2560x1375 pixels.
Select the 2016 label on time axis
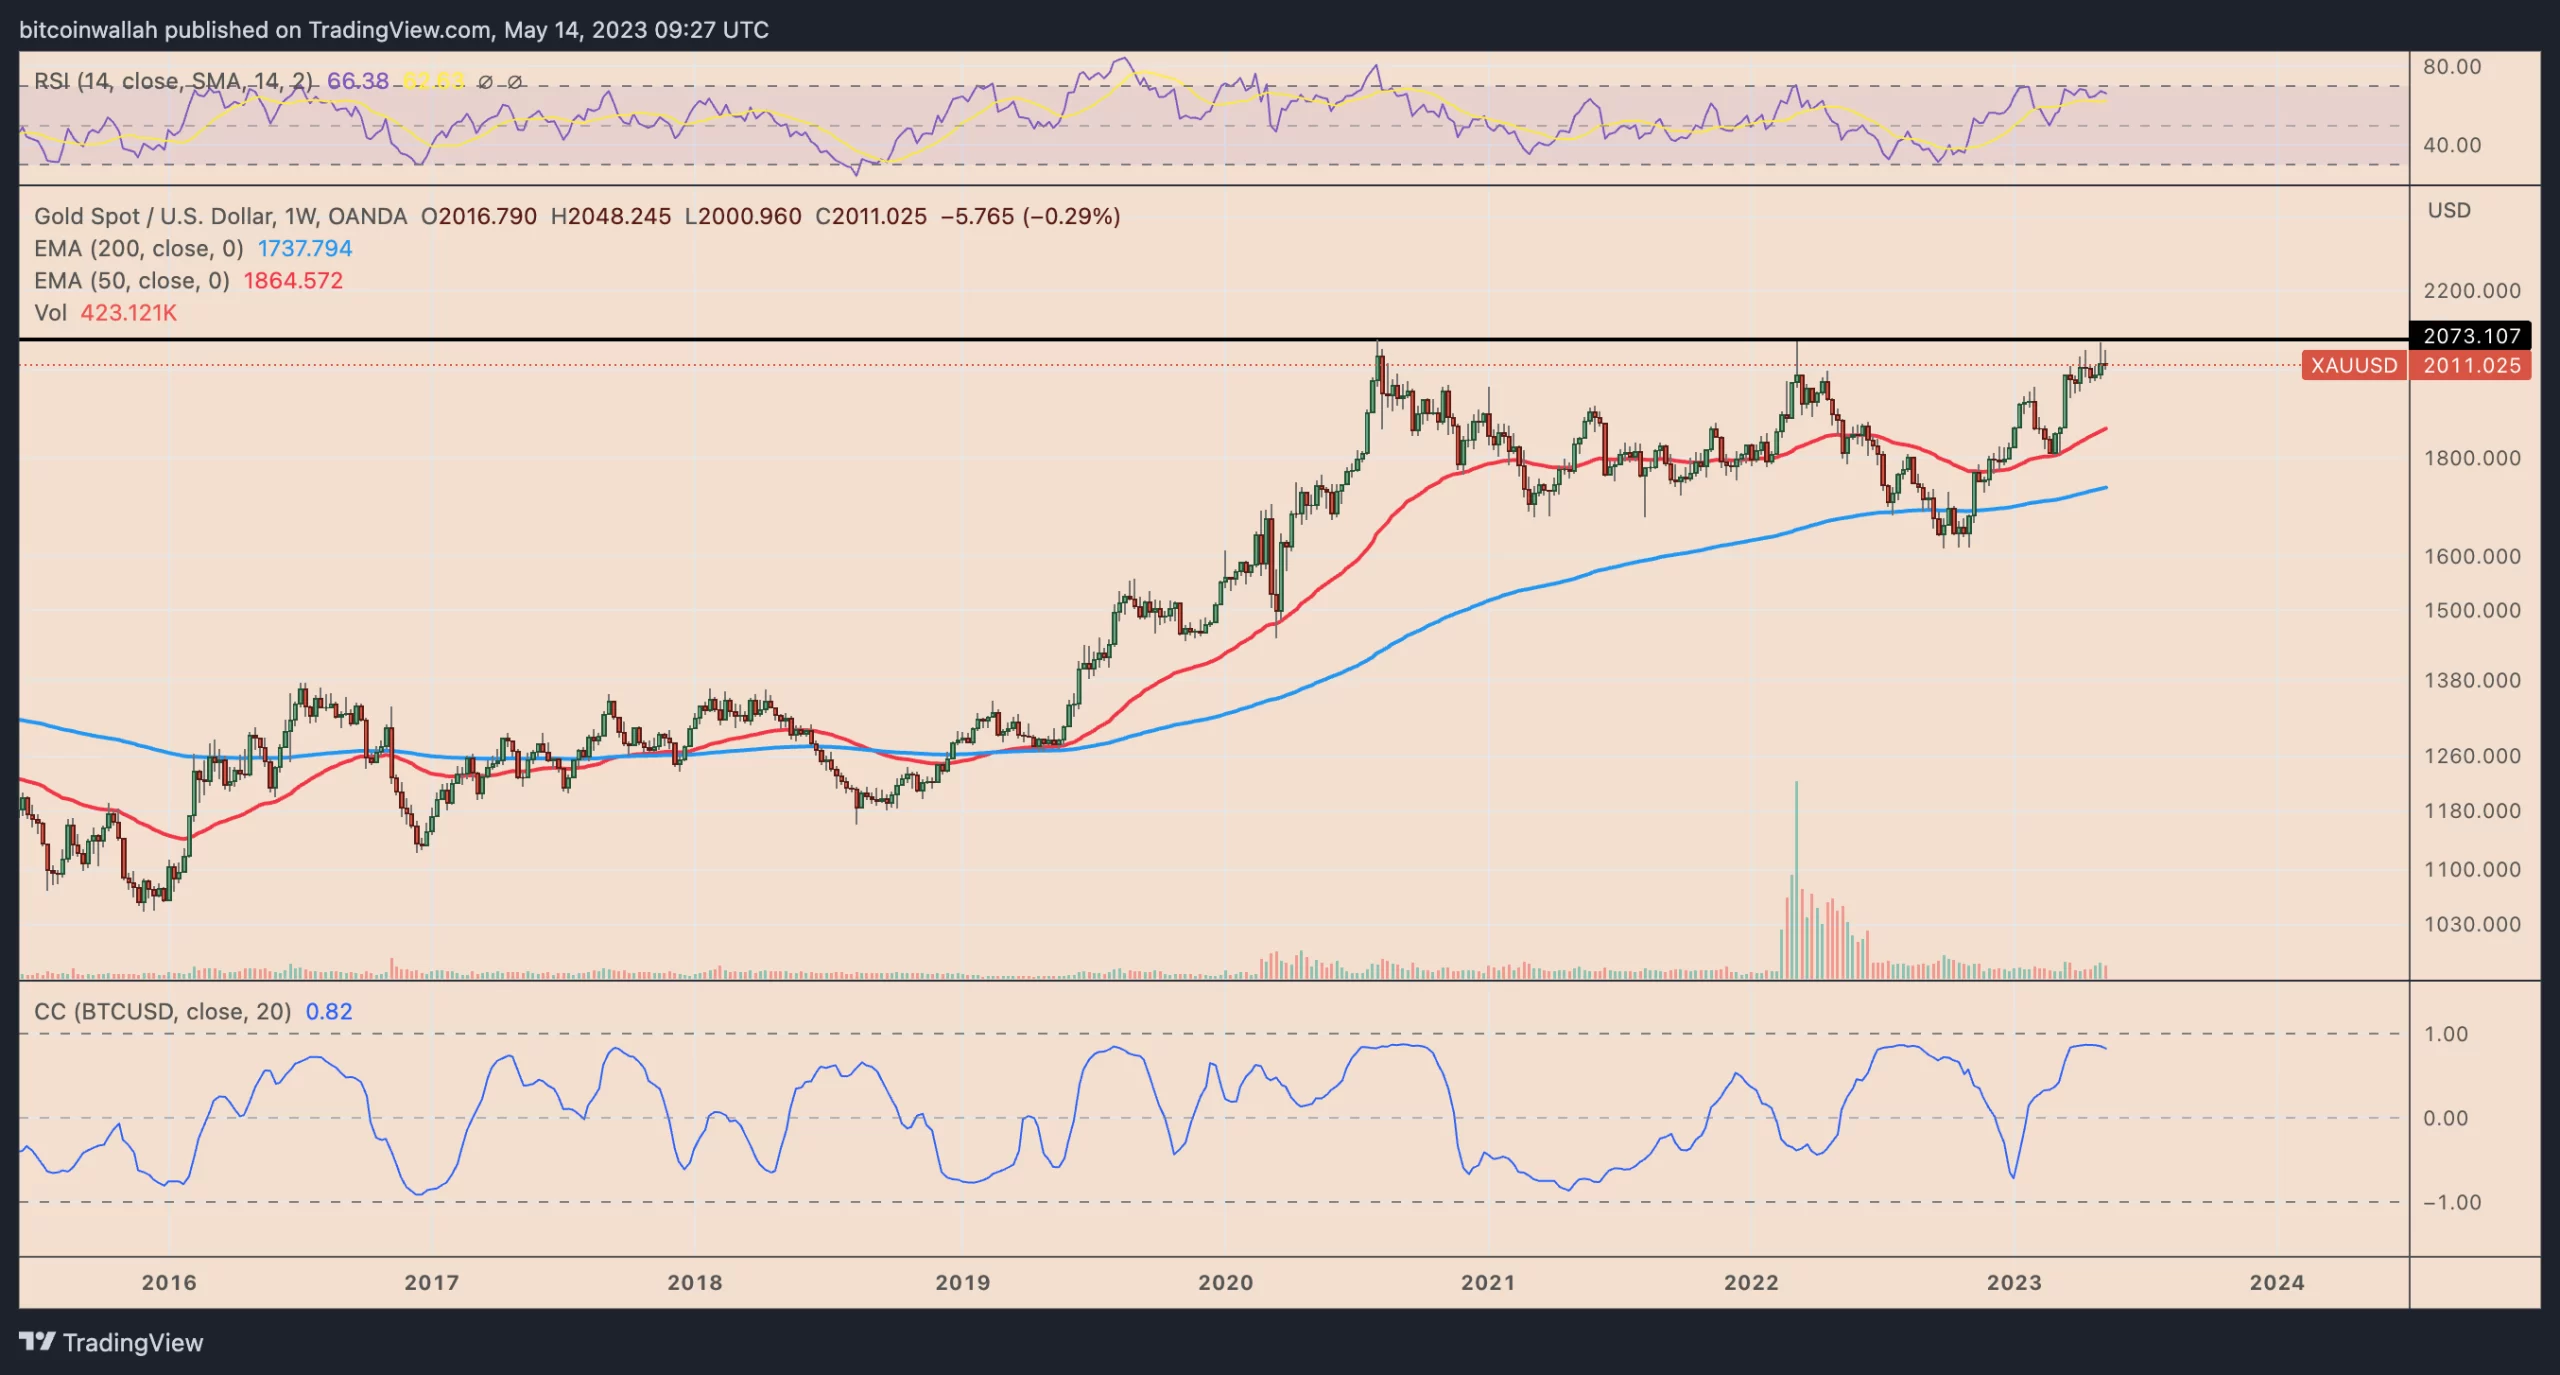pyautogui.click(x=168, y=1282)
